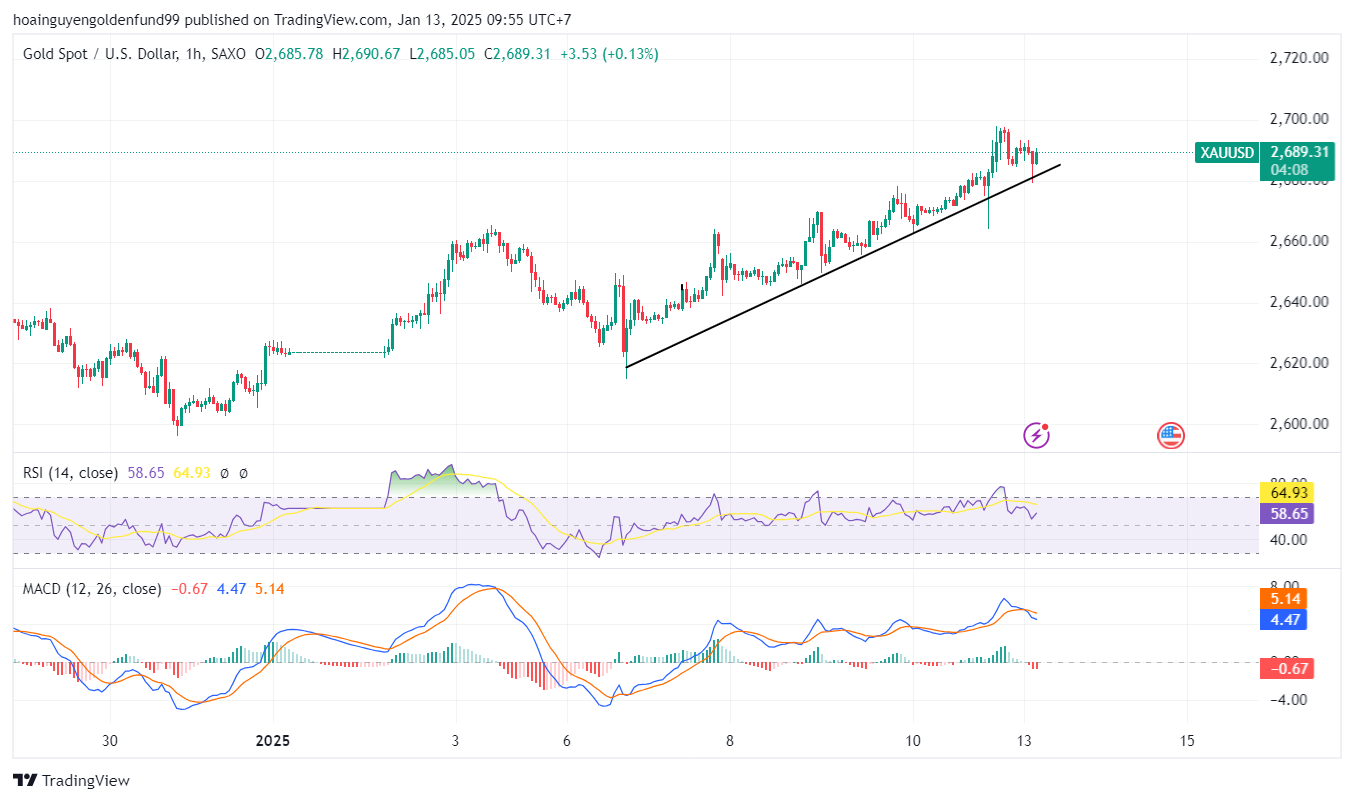
Task: Click red −0.67 value in MACD legend
Action: click(x=188, y=589)
